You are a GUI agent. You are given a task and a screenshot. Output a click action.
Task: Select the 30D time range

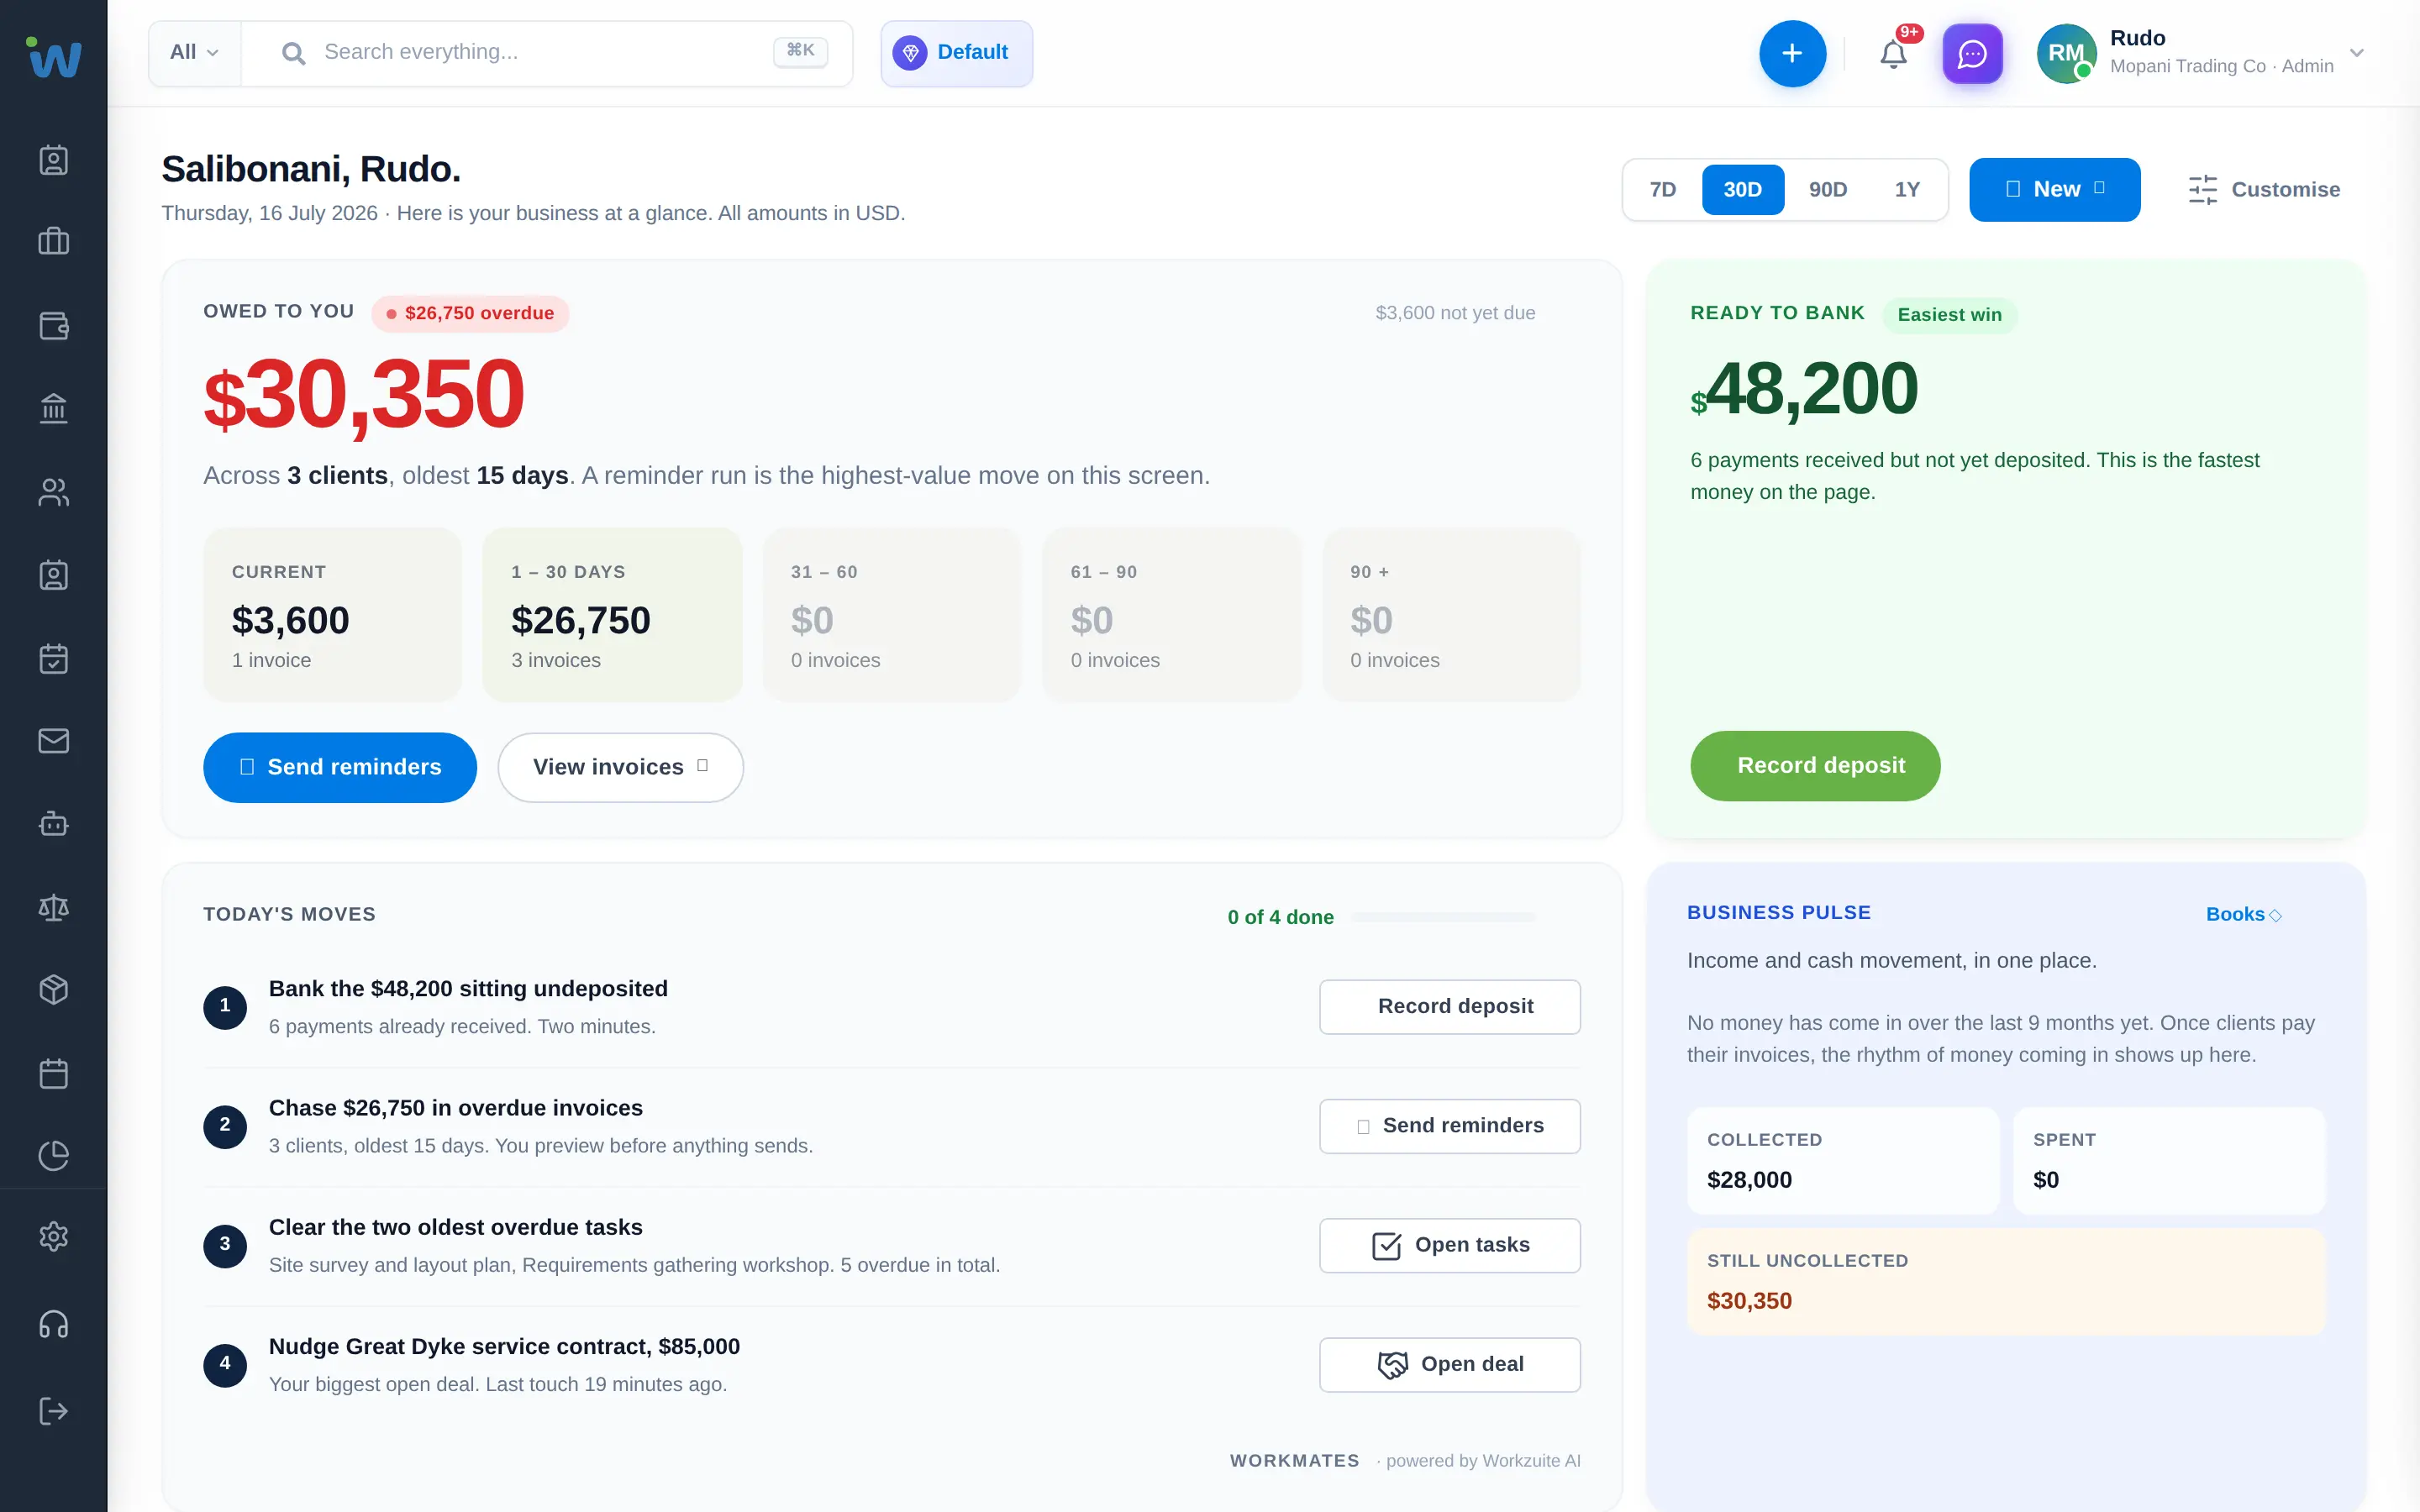[1742, 189]
